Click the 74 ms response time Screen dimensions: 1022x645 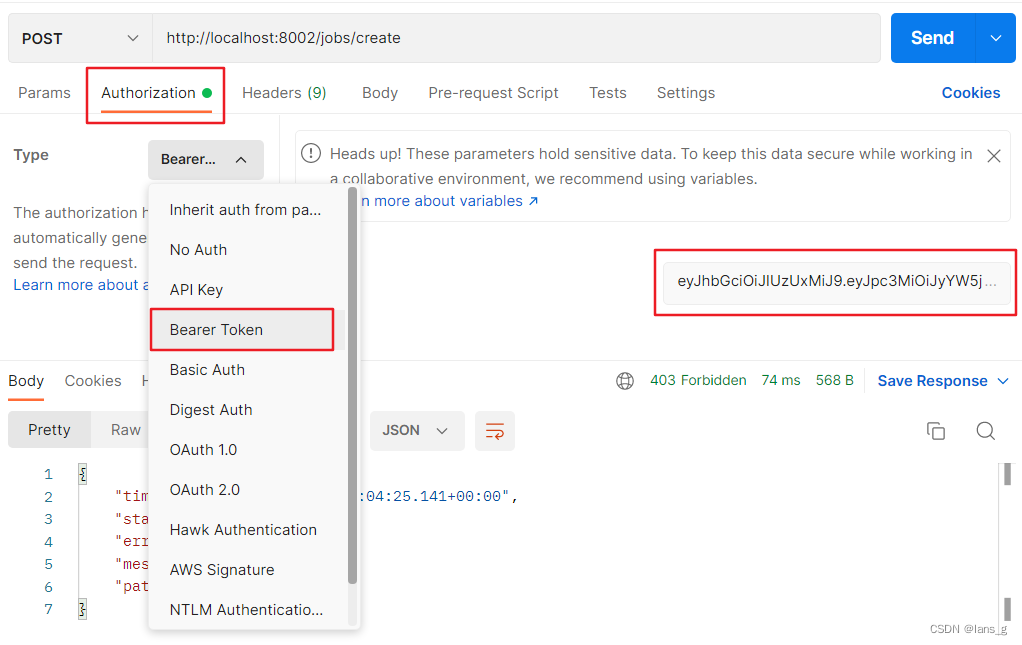[781, 380]
